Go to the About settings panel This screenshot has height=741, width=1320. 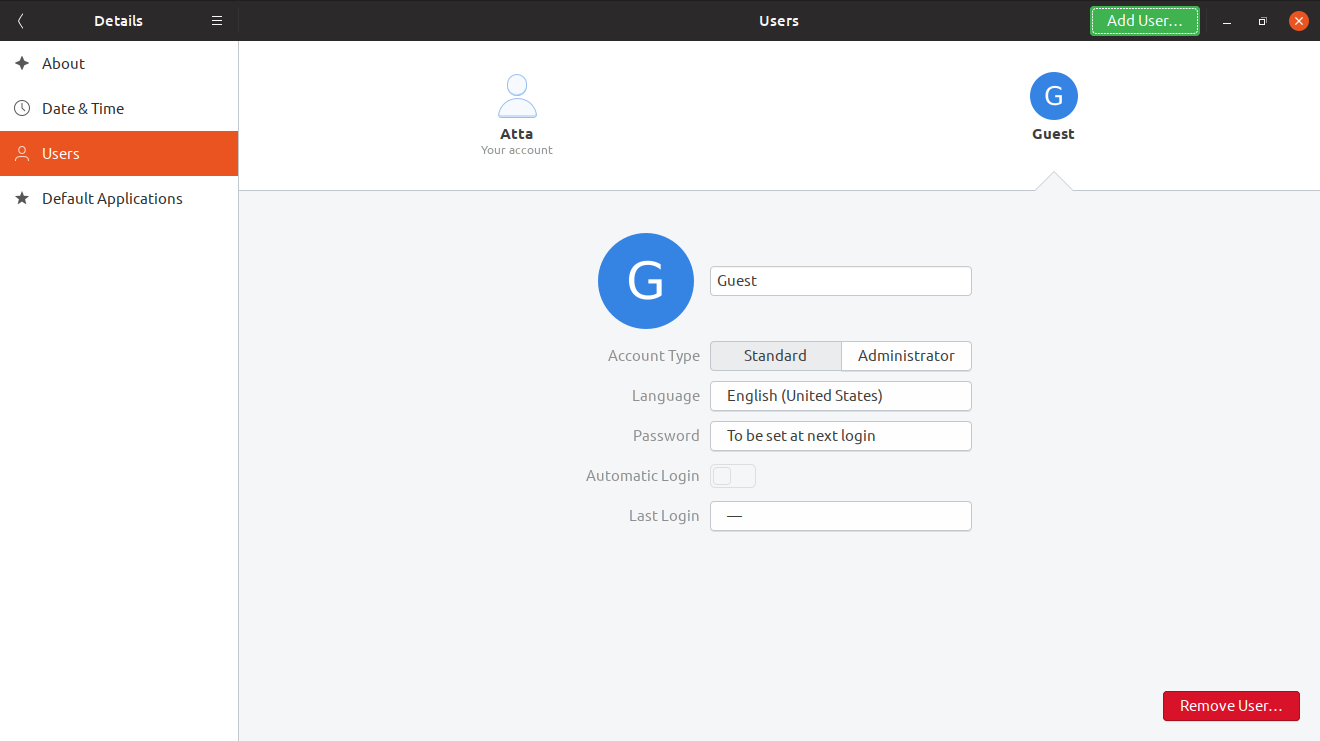click(64, 63)
